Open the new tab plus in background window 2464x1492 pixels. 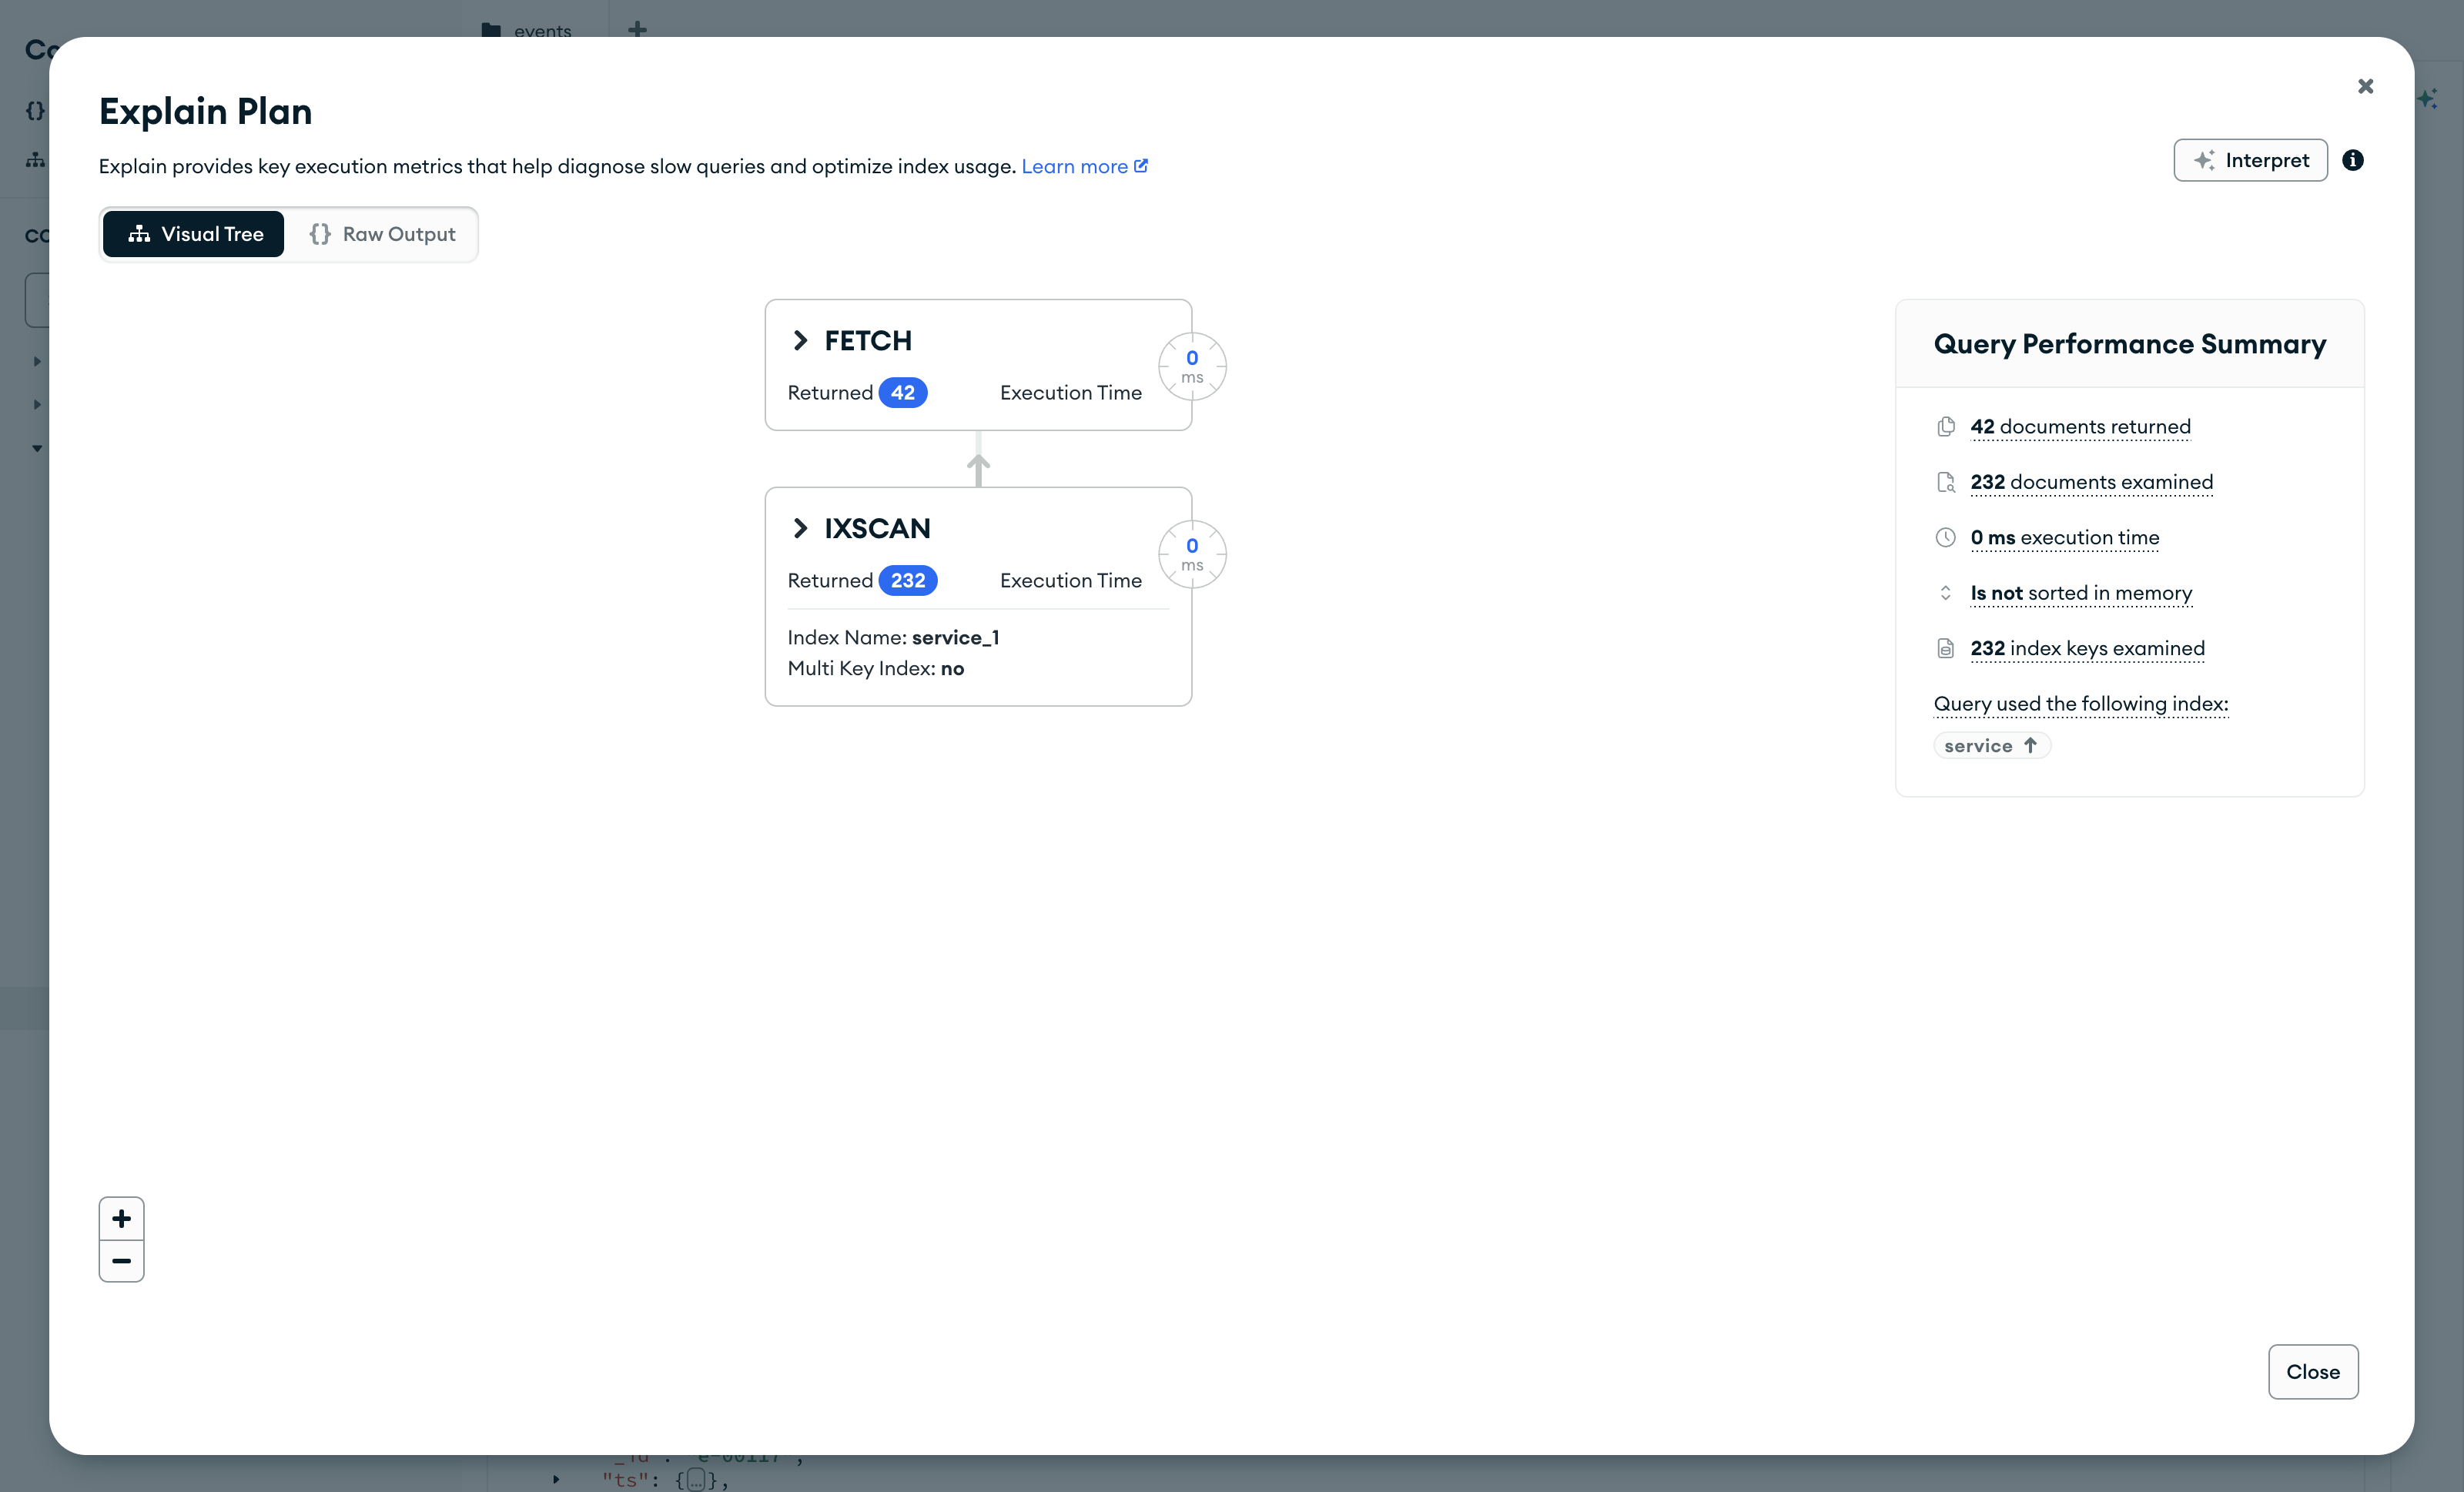tap(637, 29)
